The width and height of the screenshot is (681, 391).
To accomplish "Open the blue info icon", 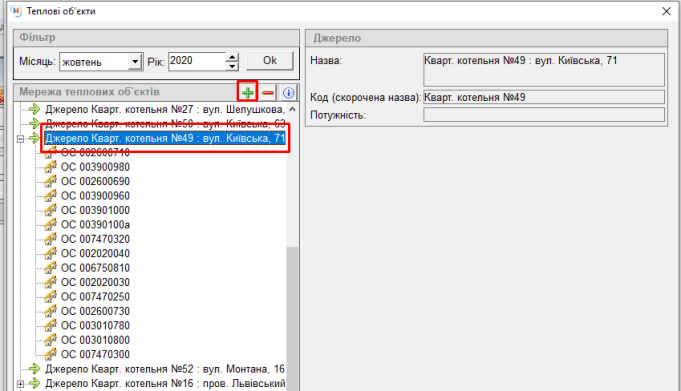I will (288, 93).
